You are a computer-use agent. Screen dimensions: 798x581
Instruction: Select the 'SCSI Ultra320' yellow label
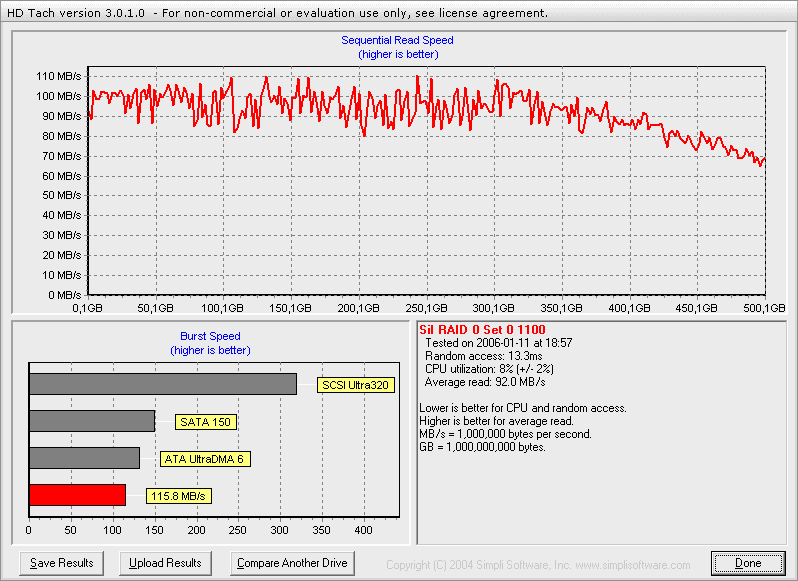point(356,385)
